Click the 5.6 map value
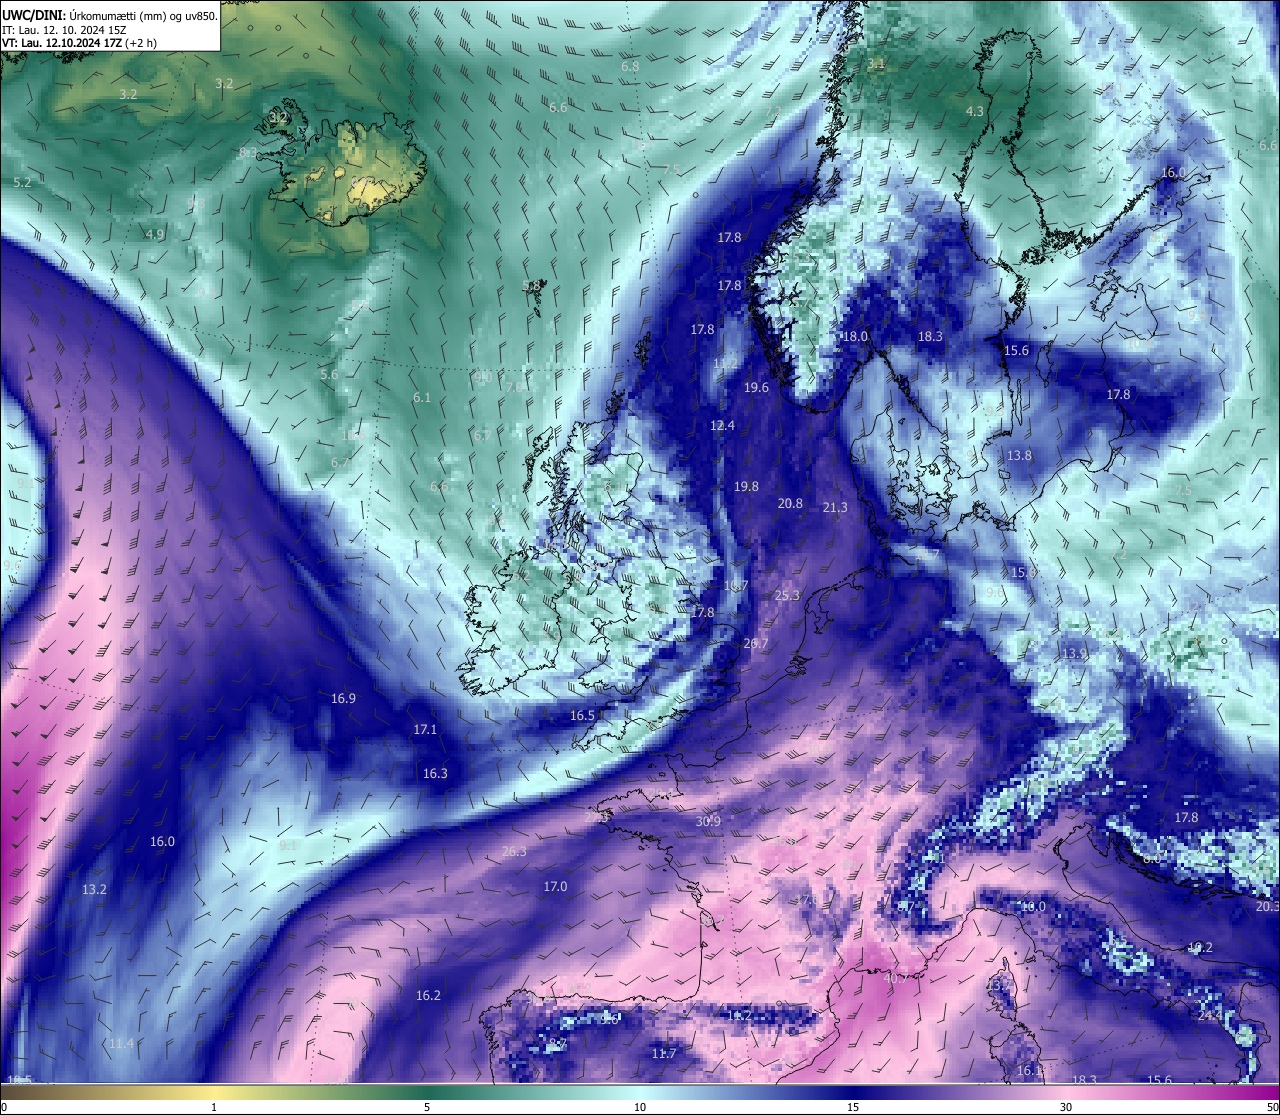Viewport: 1280px width, 1115px height. (x=329, y=374)
